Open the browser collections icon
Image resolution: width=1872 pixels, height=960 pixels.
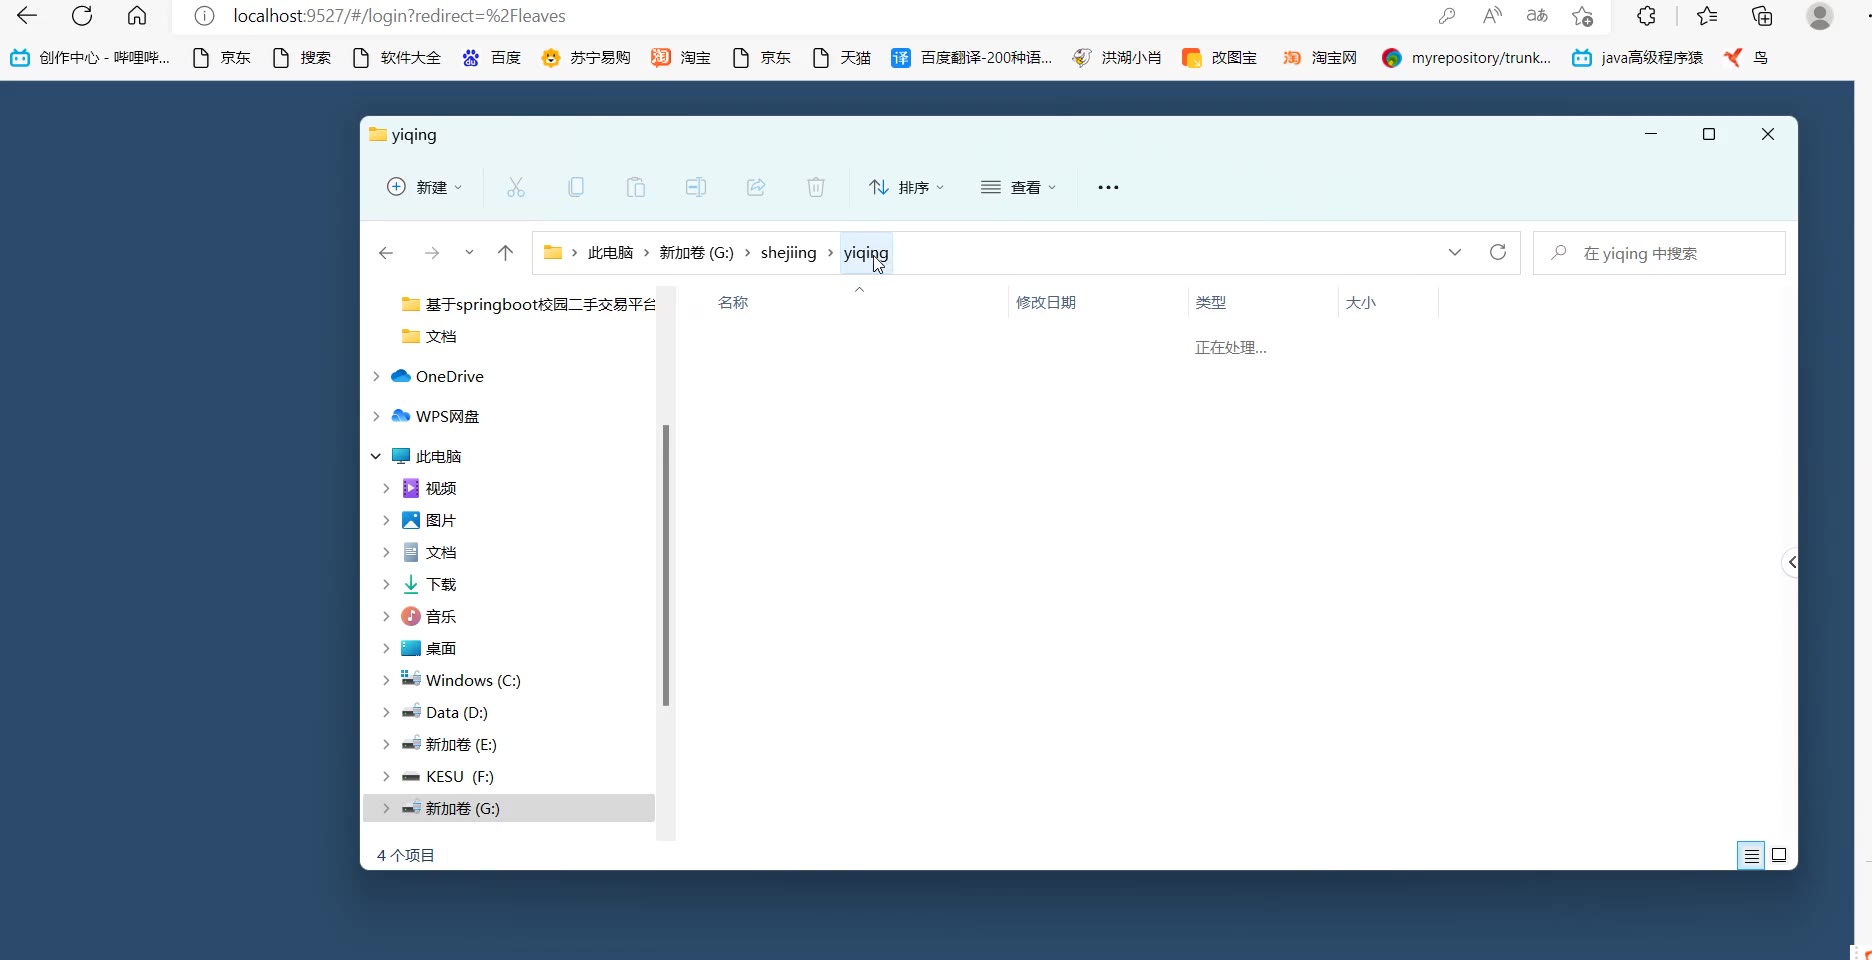[1762, 16]
